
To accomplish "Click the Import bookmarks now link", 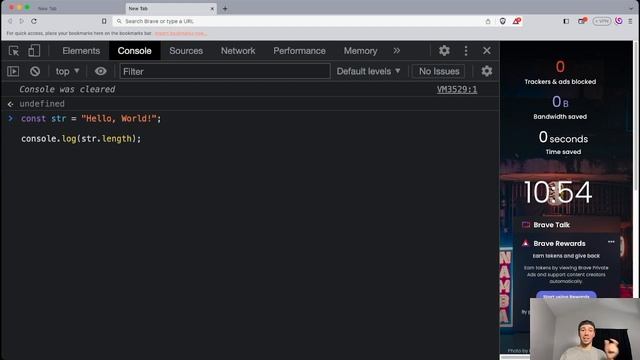I will 180,33.
